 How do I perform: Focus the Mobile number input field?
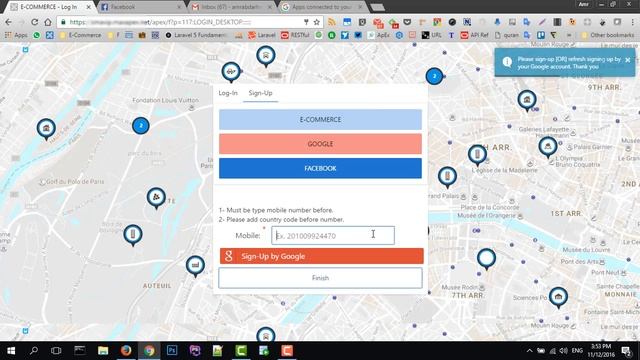(x=333, y=236)
